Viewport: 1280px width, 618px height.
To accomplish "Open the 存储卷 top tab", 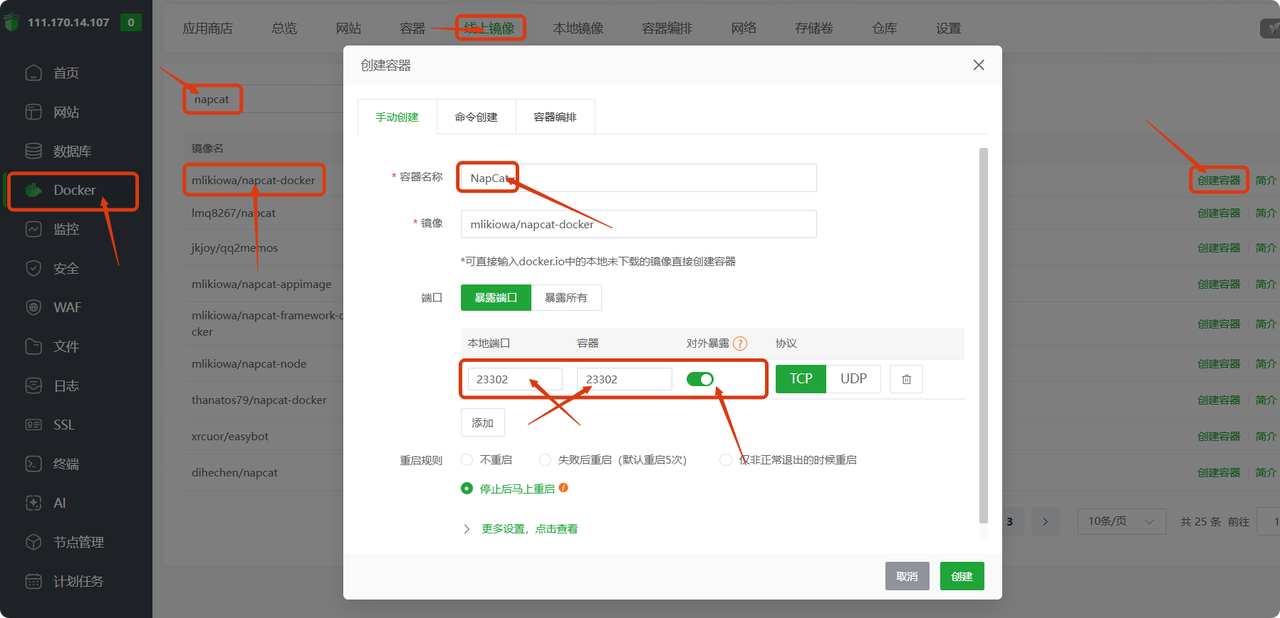I will [814, 28].
